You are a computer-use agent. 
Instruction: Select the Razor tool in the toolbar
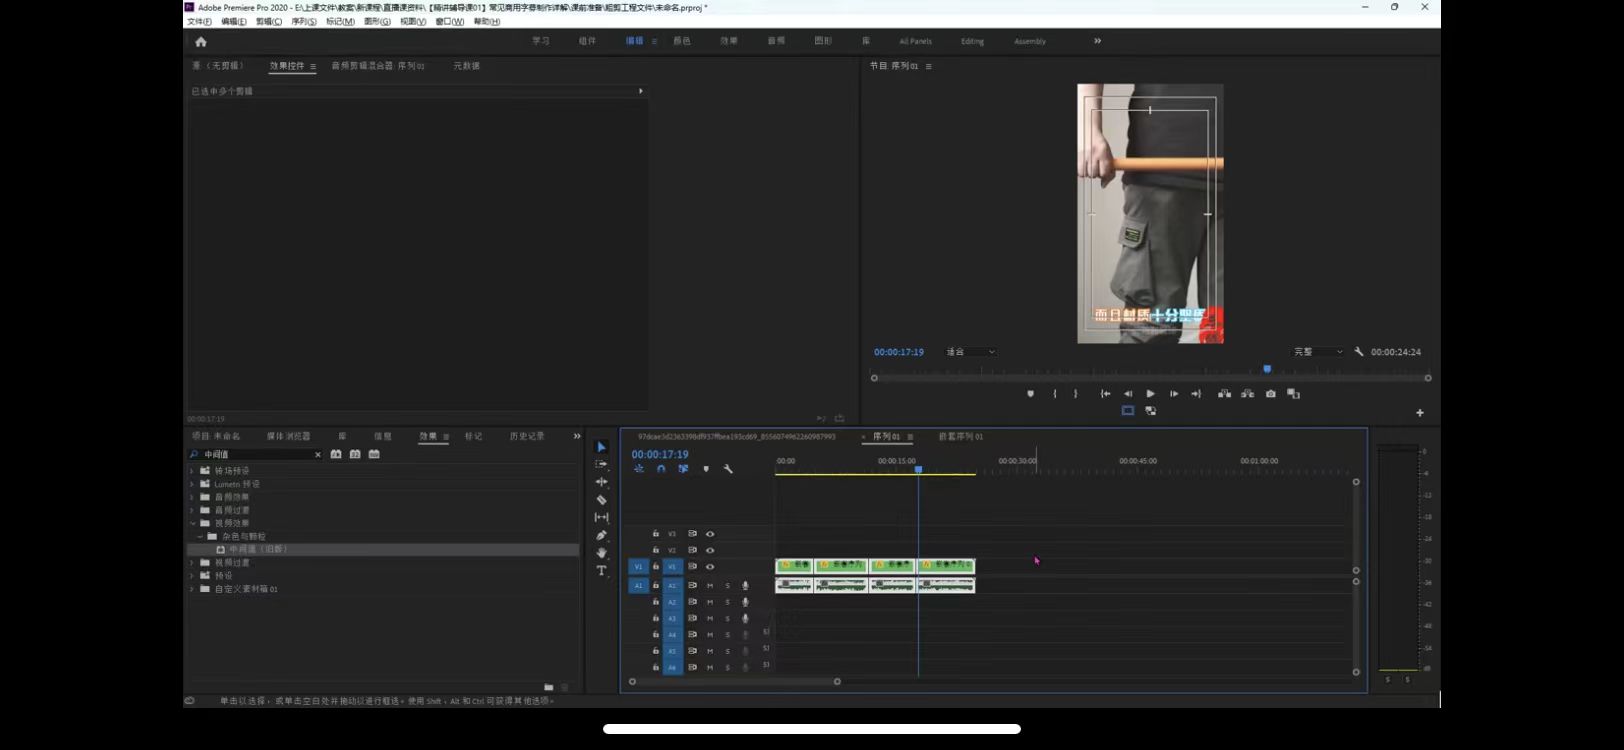[x=601, y=500]
